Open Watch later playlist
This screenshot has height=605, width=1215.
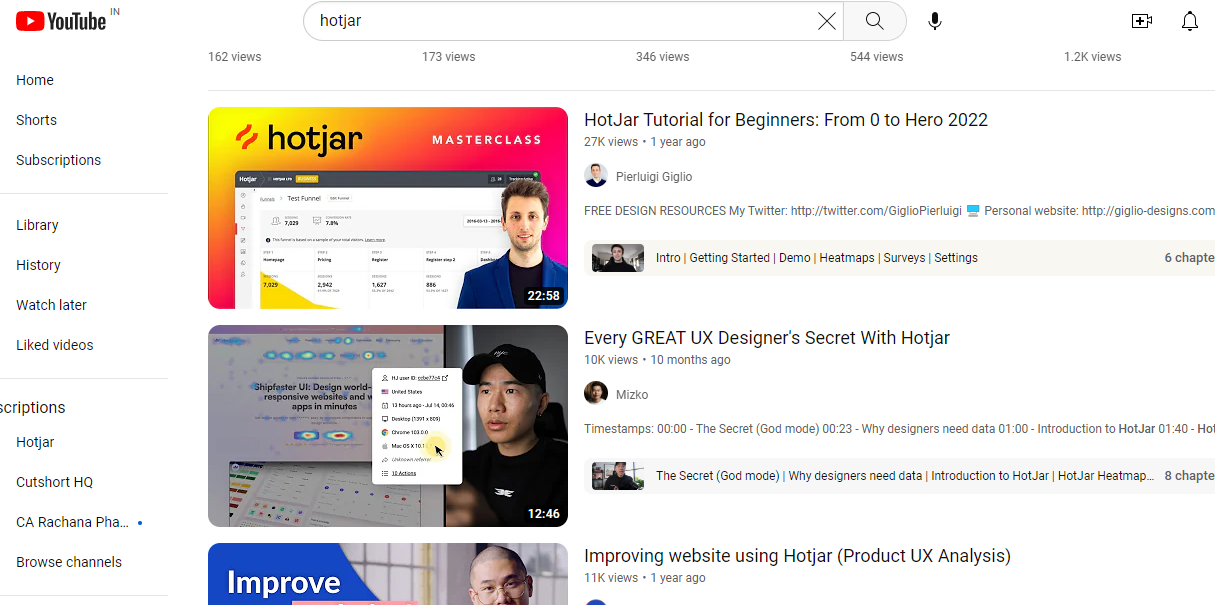(51, 305)
